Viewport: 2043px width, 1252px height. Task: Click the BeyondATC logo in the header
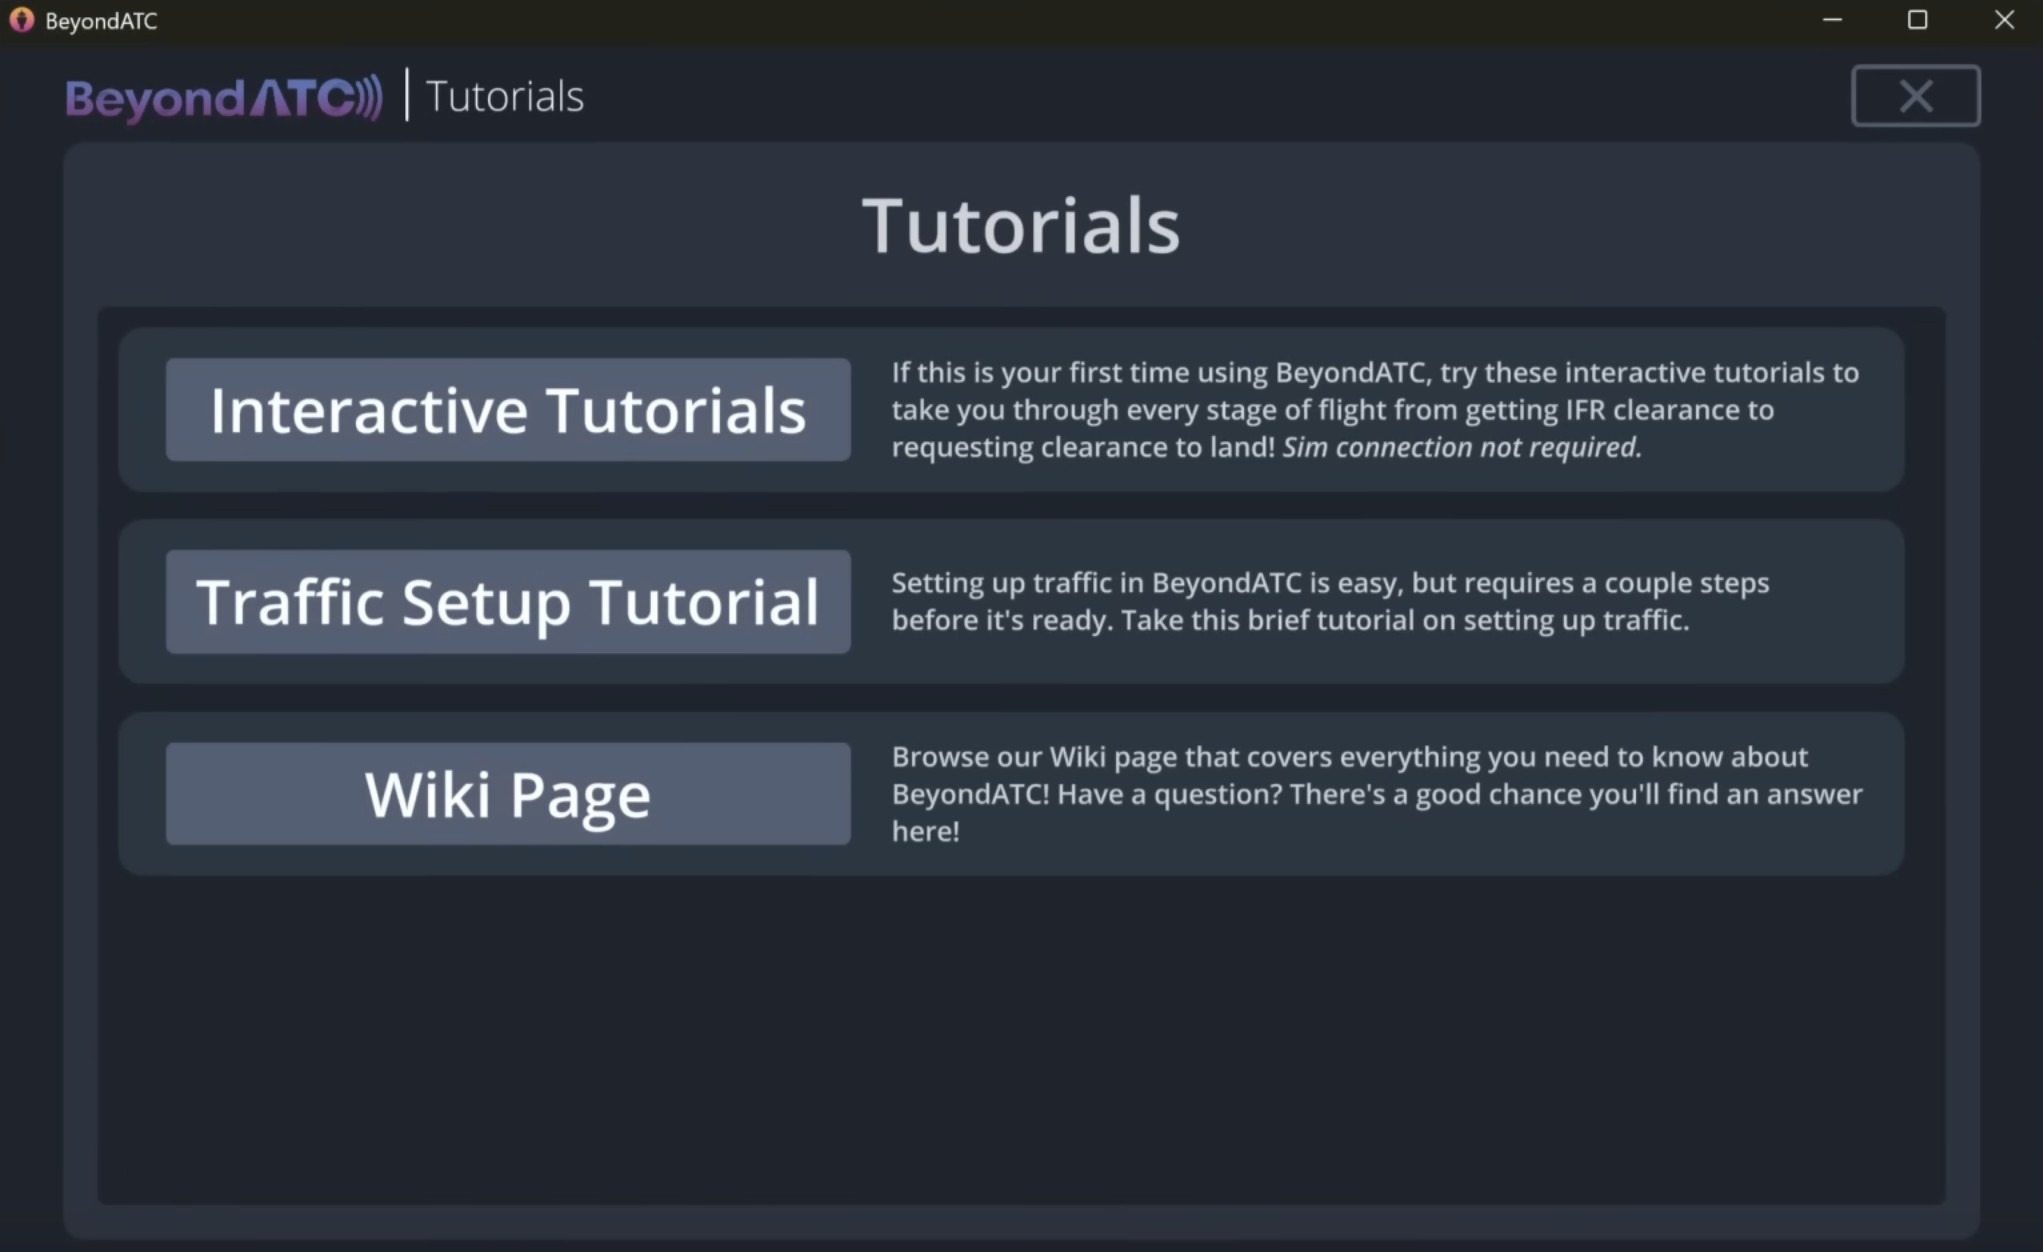click(224, 97)
